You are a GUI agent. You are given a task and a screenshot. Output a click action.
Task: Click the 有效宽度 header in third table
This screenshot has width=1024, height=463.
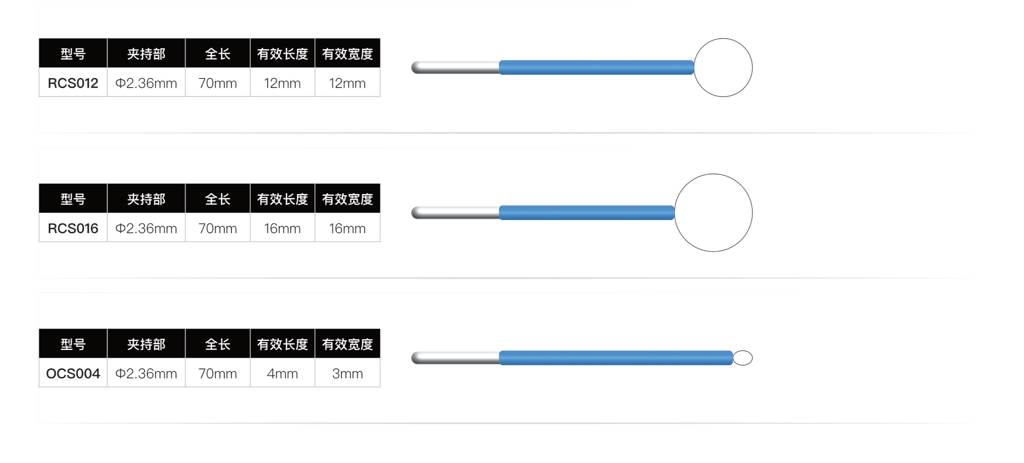coord(347,344)
